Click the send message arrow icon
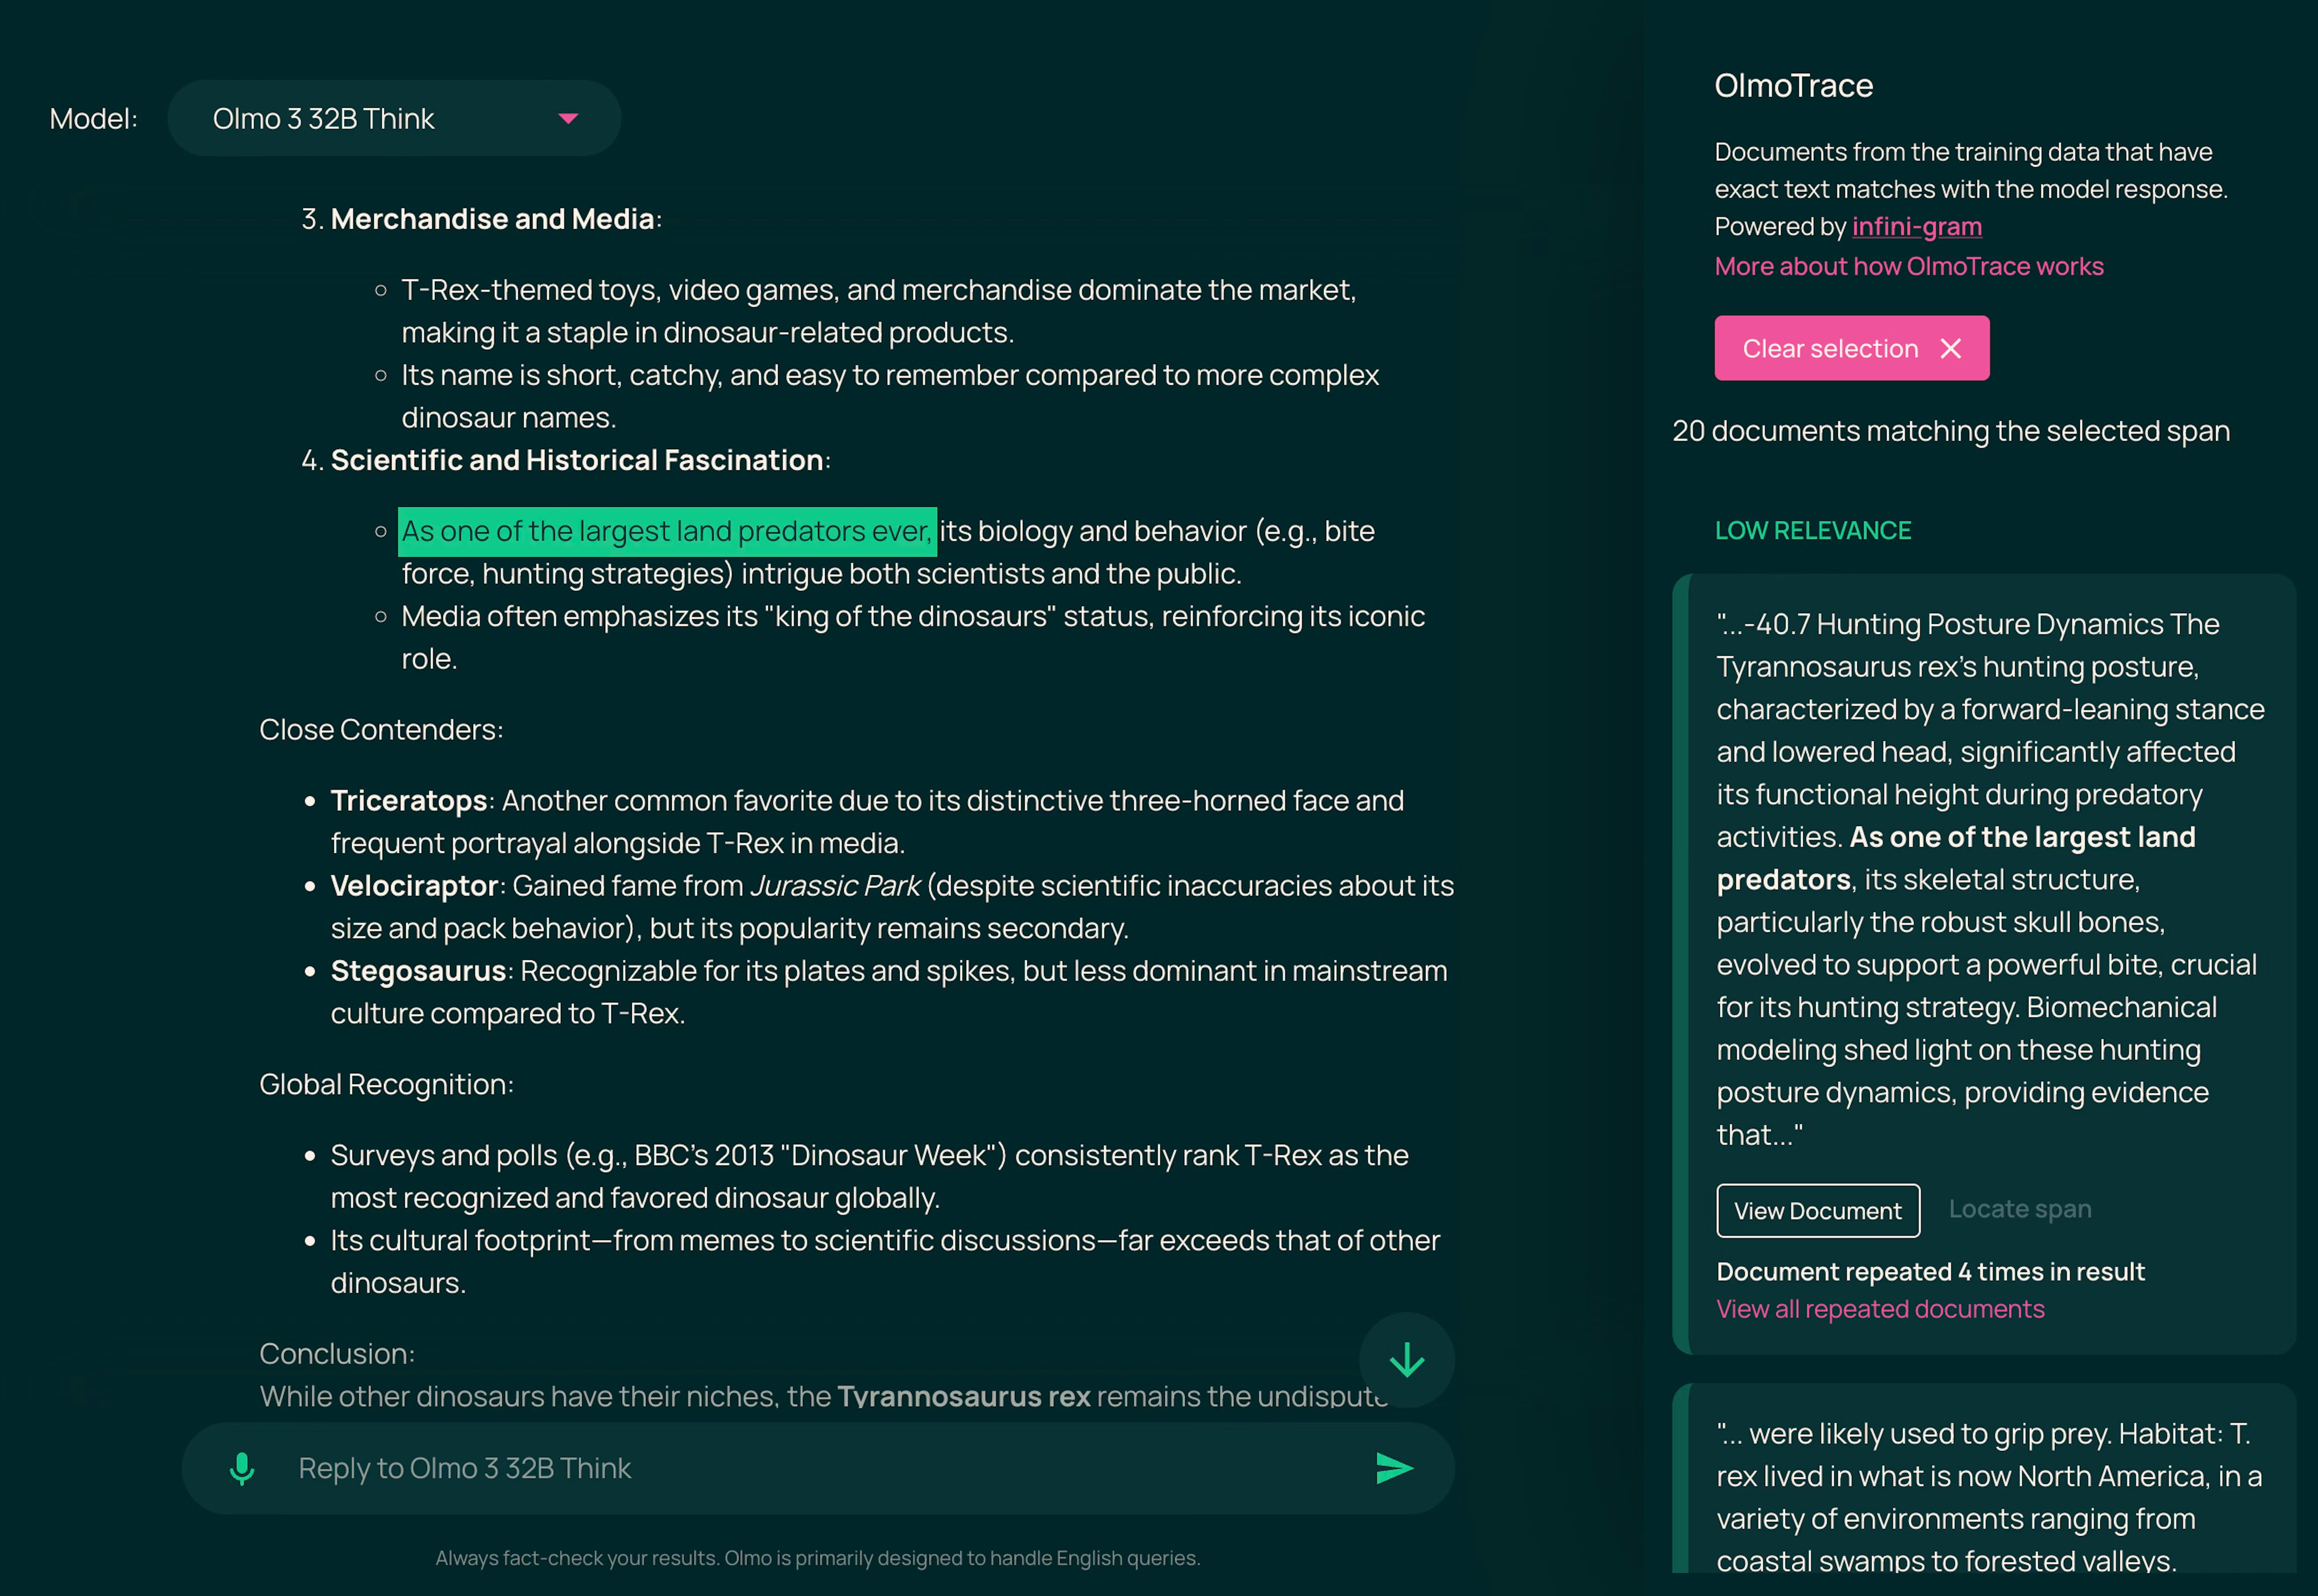 pos(1394,1468)
